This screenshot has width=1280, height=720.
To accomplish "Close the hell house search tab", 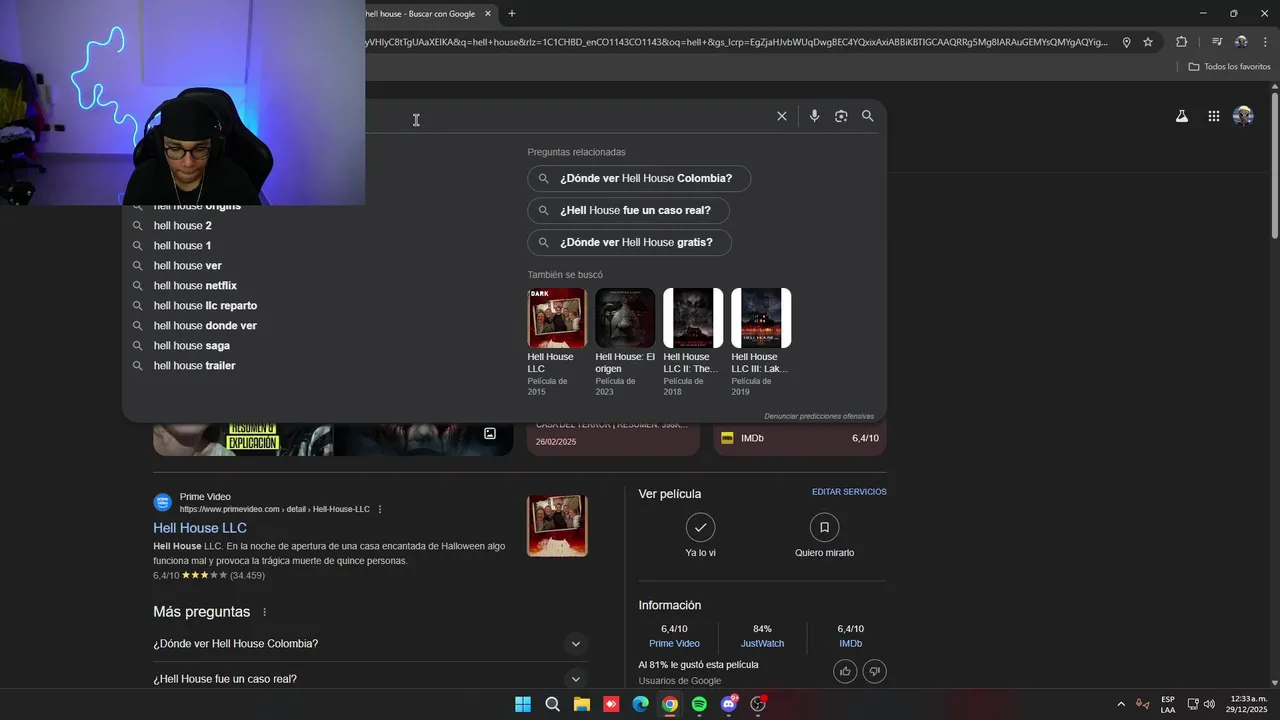I will [488, 14].
